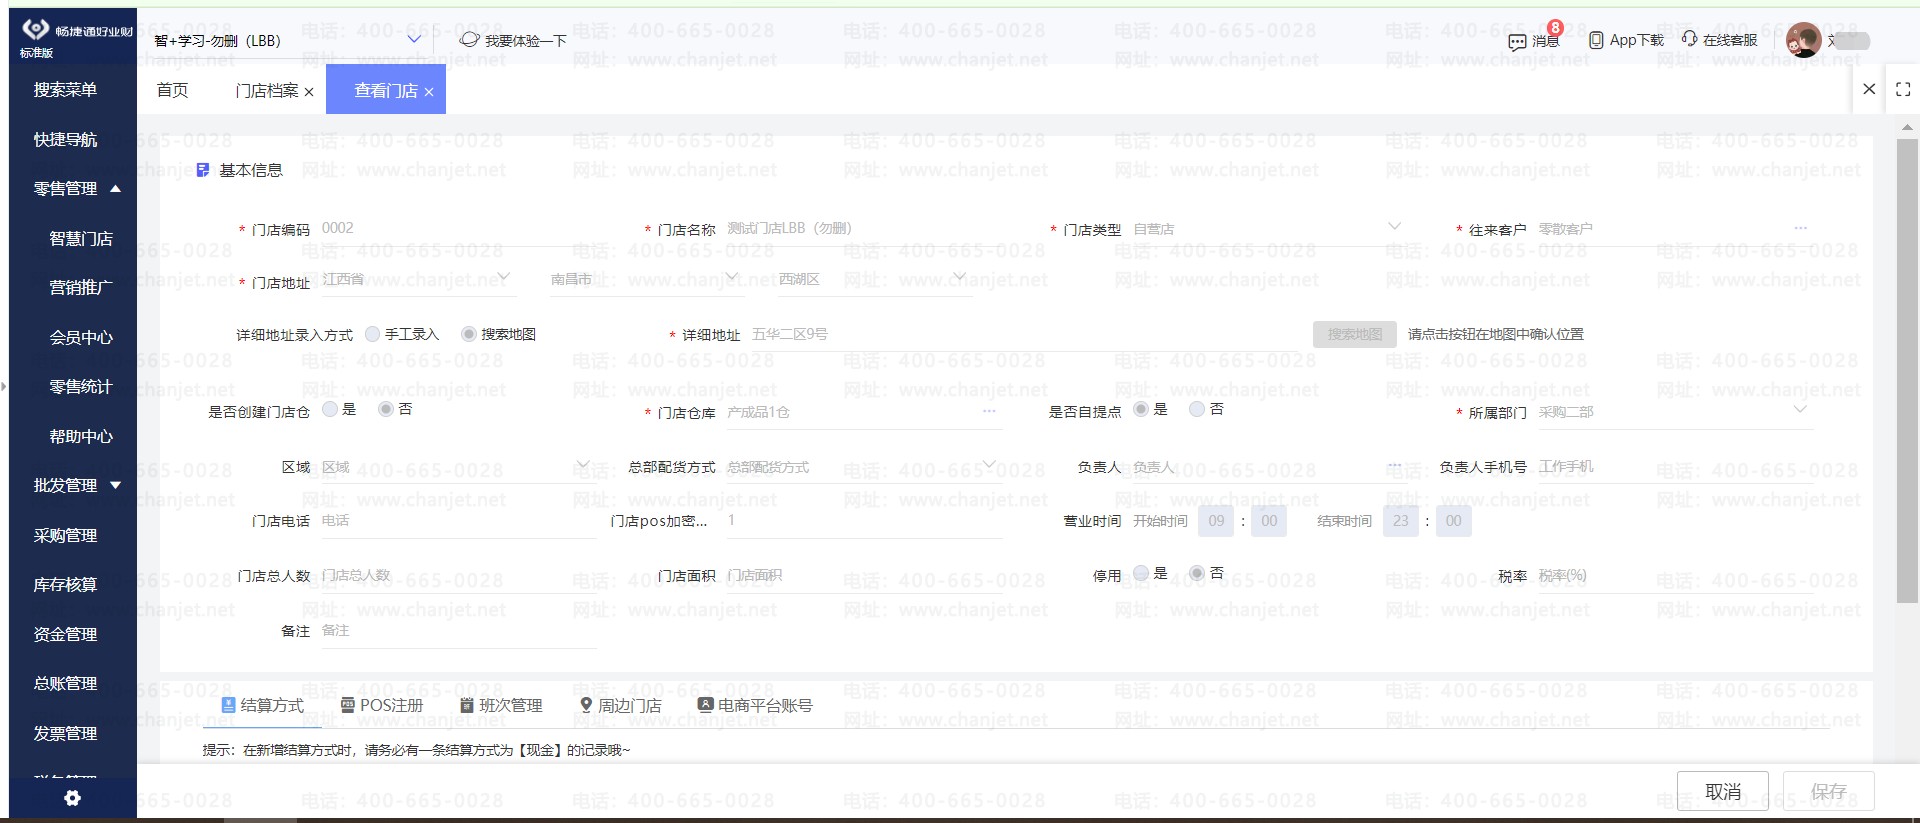Click the 保存 button
This screenshot has width=1920, height=823.
[1828, 791]
